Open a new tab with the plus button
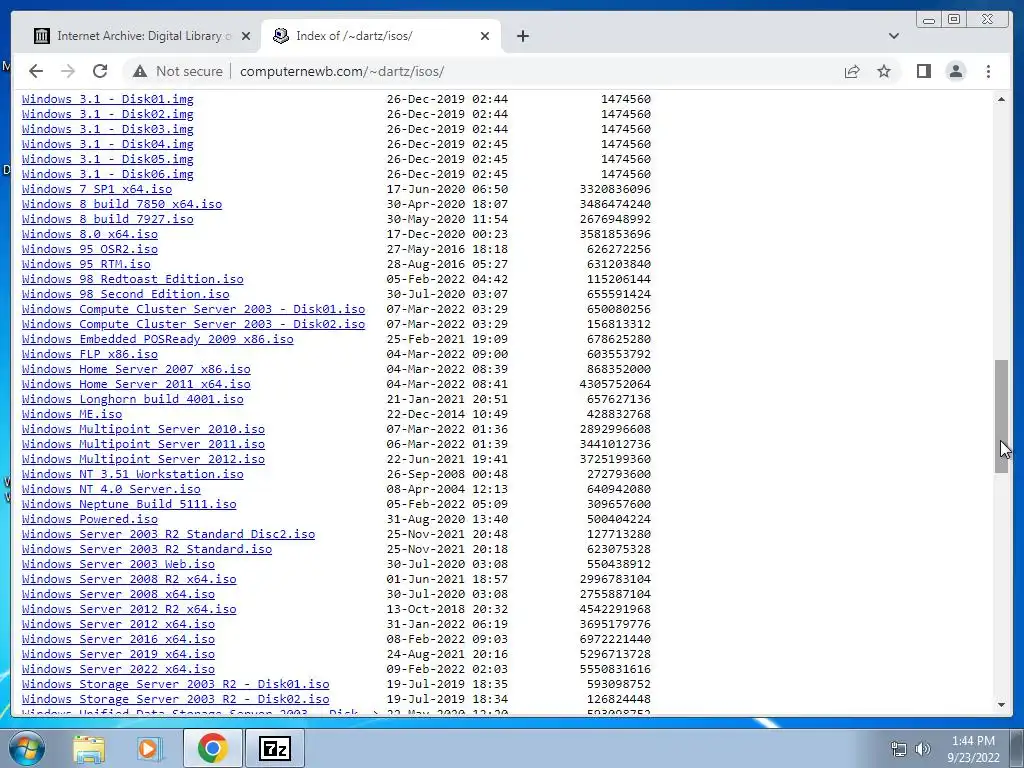1024x768 pixels. (522, 36)
